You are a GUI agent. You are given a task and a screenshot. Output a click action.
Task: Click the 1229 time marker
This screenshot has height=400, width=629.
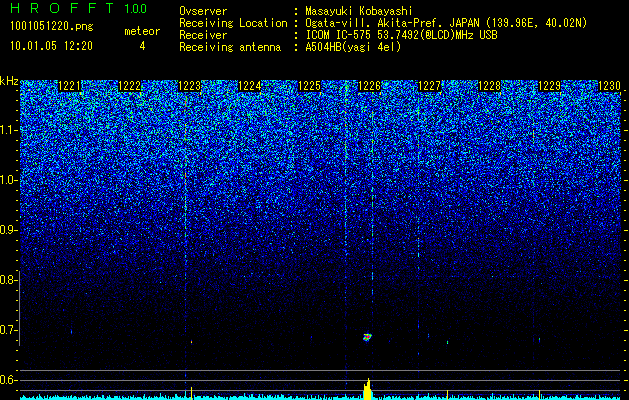point(549,86)
